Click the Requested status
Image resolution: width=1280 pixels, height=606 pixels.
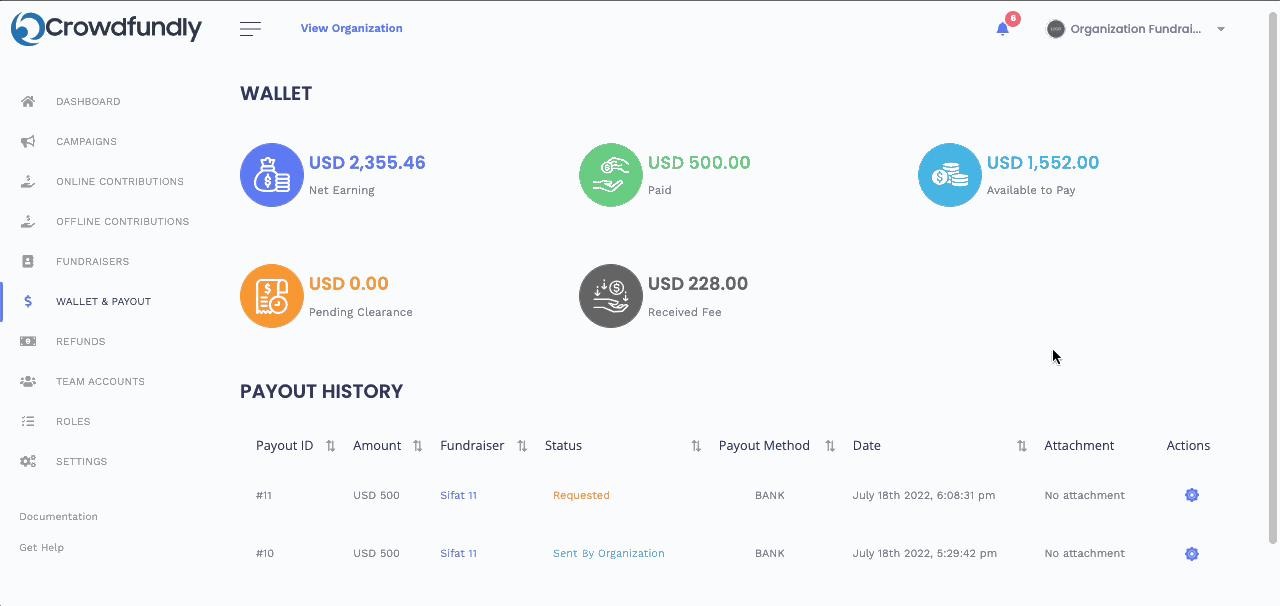coord(581,495)
